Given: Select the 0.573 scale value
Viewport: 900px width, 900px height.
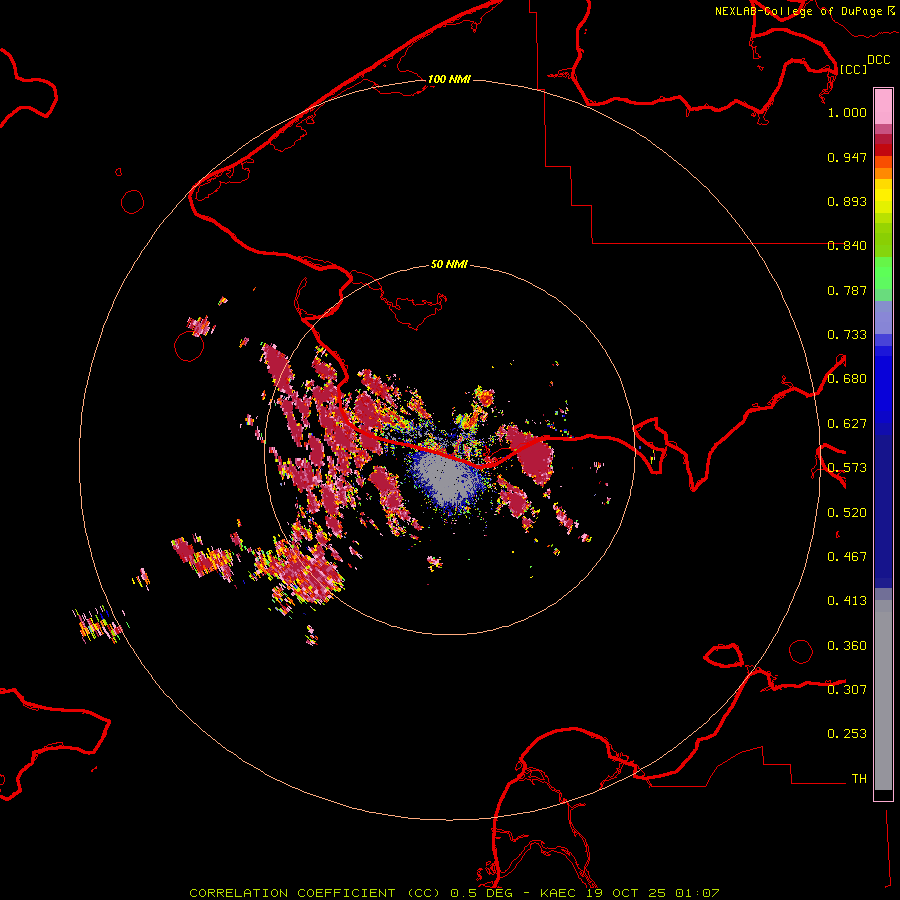Looking at the screenshot, I should point(847,468).
